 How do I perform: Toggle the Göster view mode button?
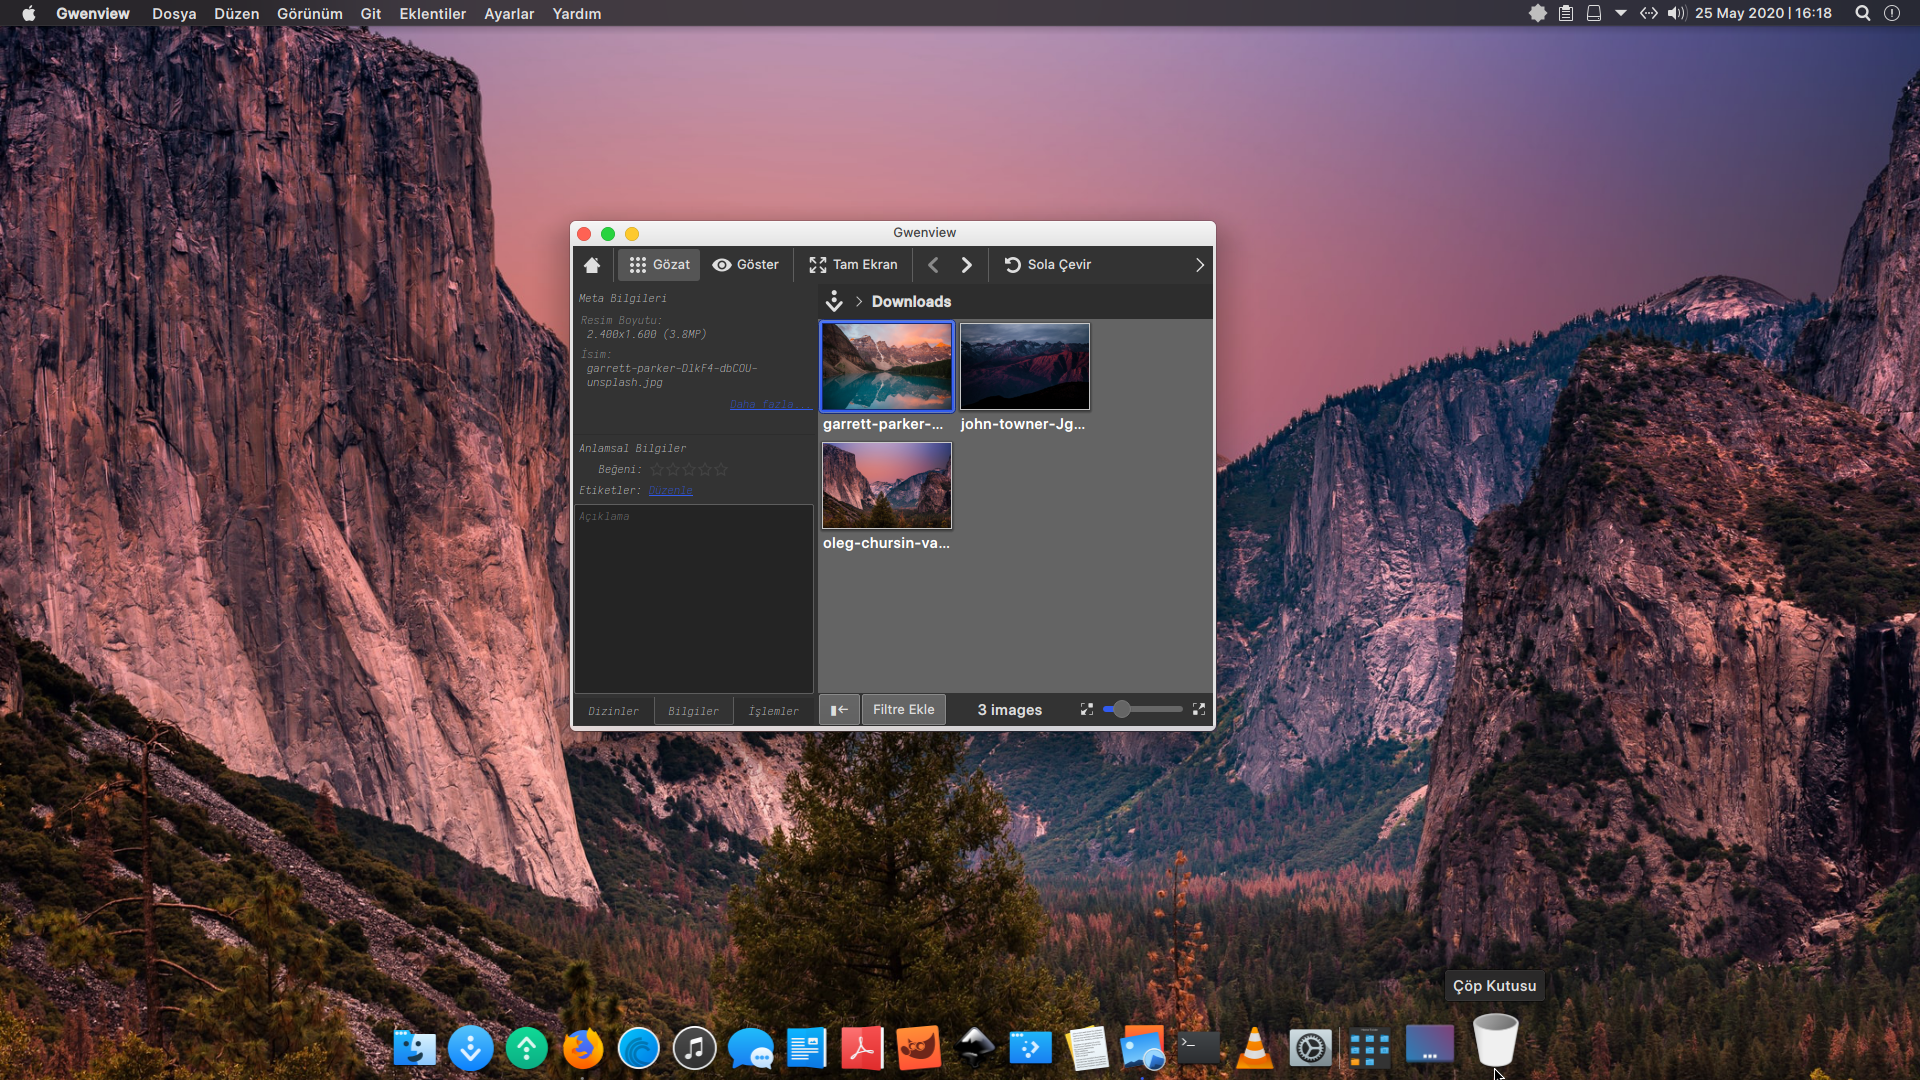745,265
